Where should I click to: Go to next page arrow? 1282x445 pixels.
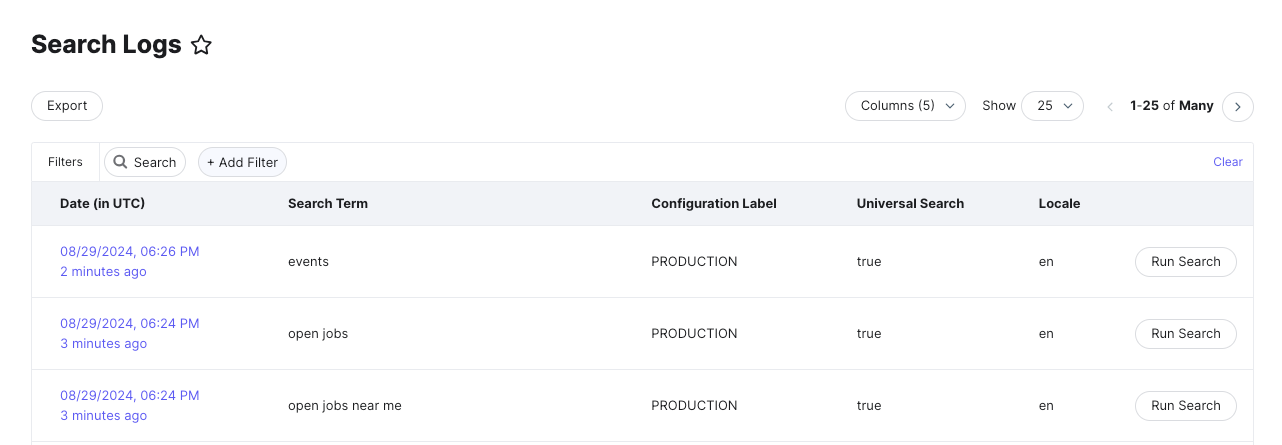tap(1238, 106)
